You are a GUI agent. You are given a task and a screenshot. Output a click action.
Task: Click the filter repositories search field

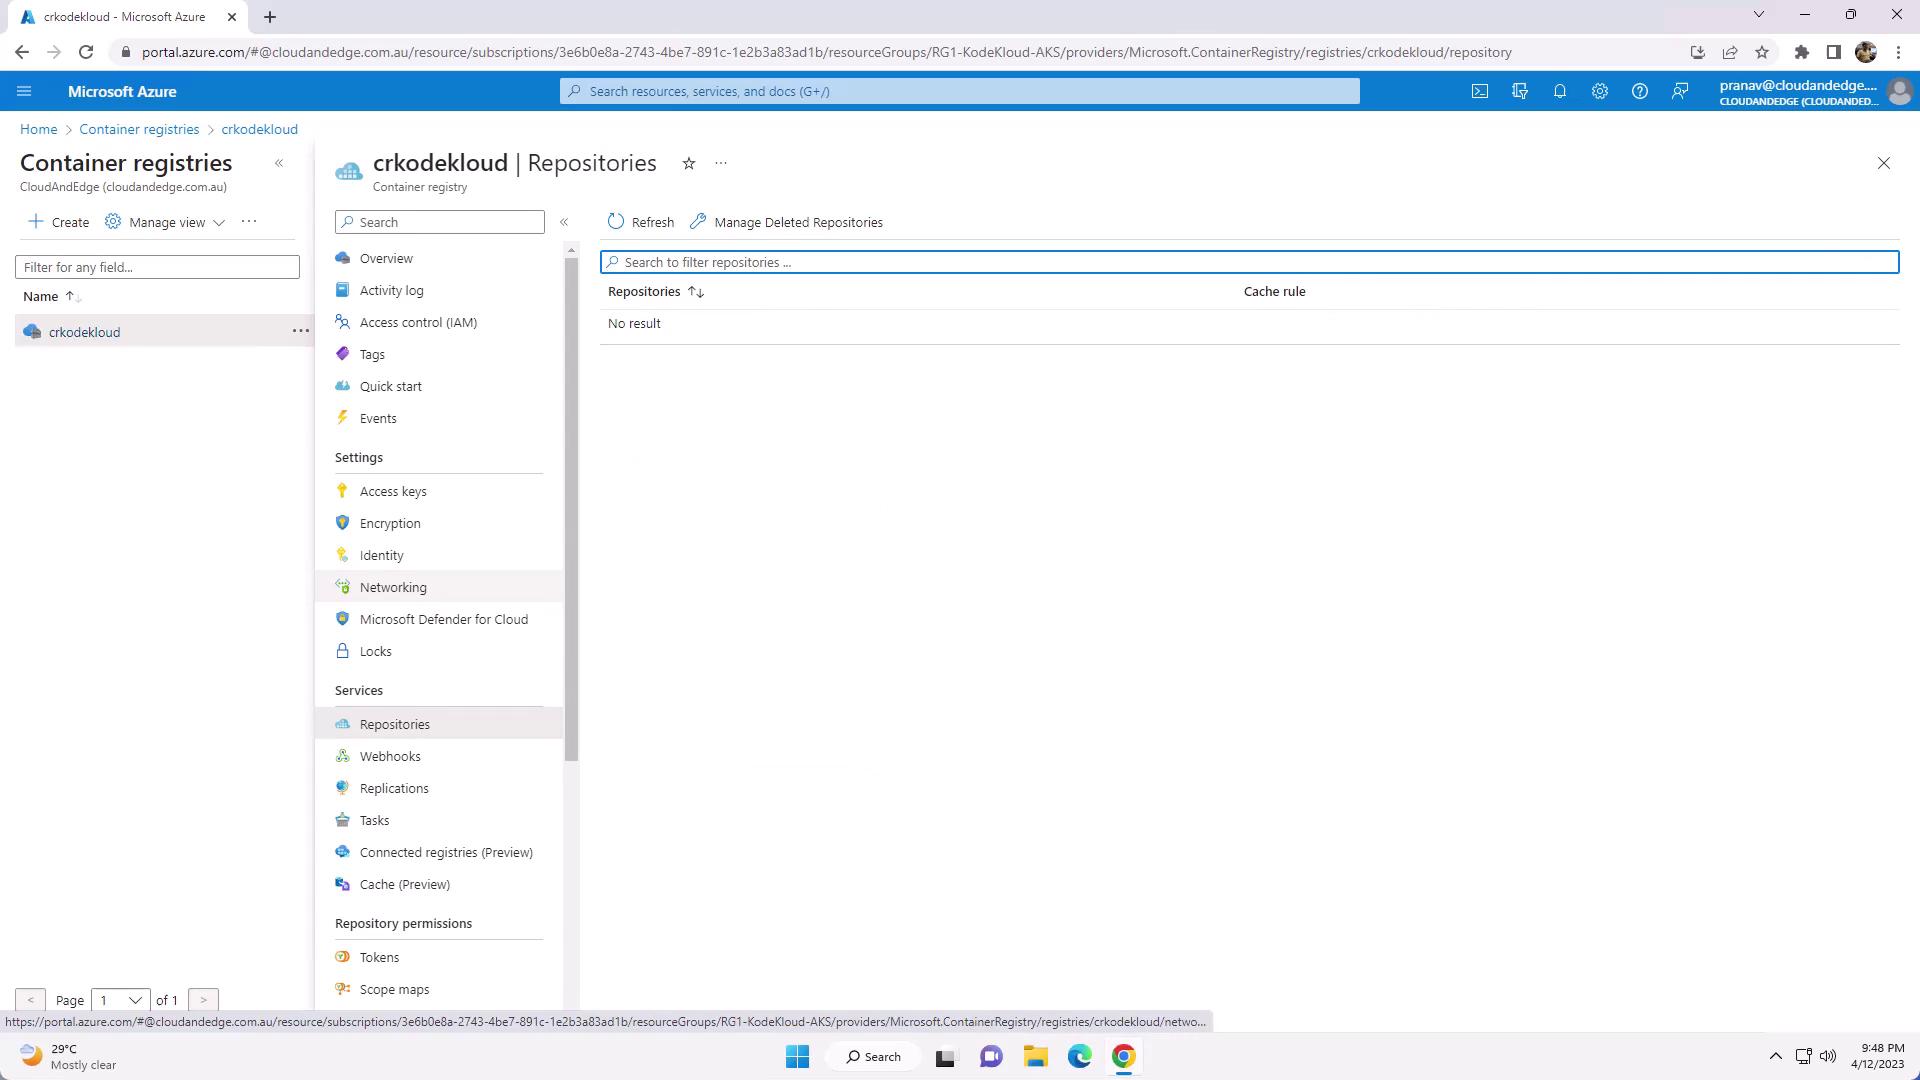click(x=1250, y=262)
